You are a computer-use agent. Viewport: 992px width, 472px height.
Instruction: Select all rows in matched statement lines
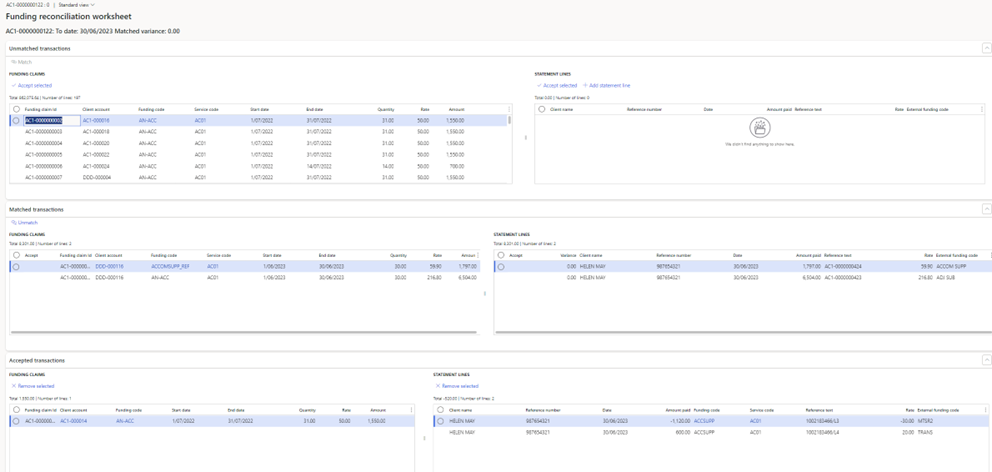(501, 255)
